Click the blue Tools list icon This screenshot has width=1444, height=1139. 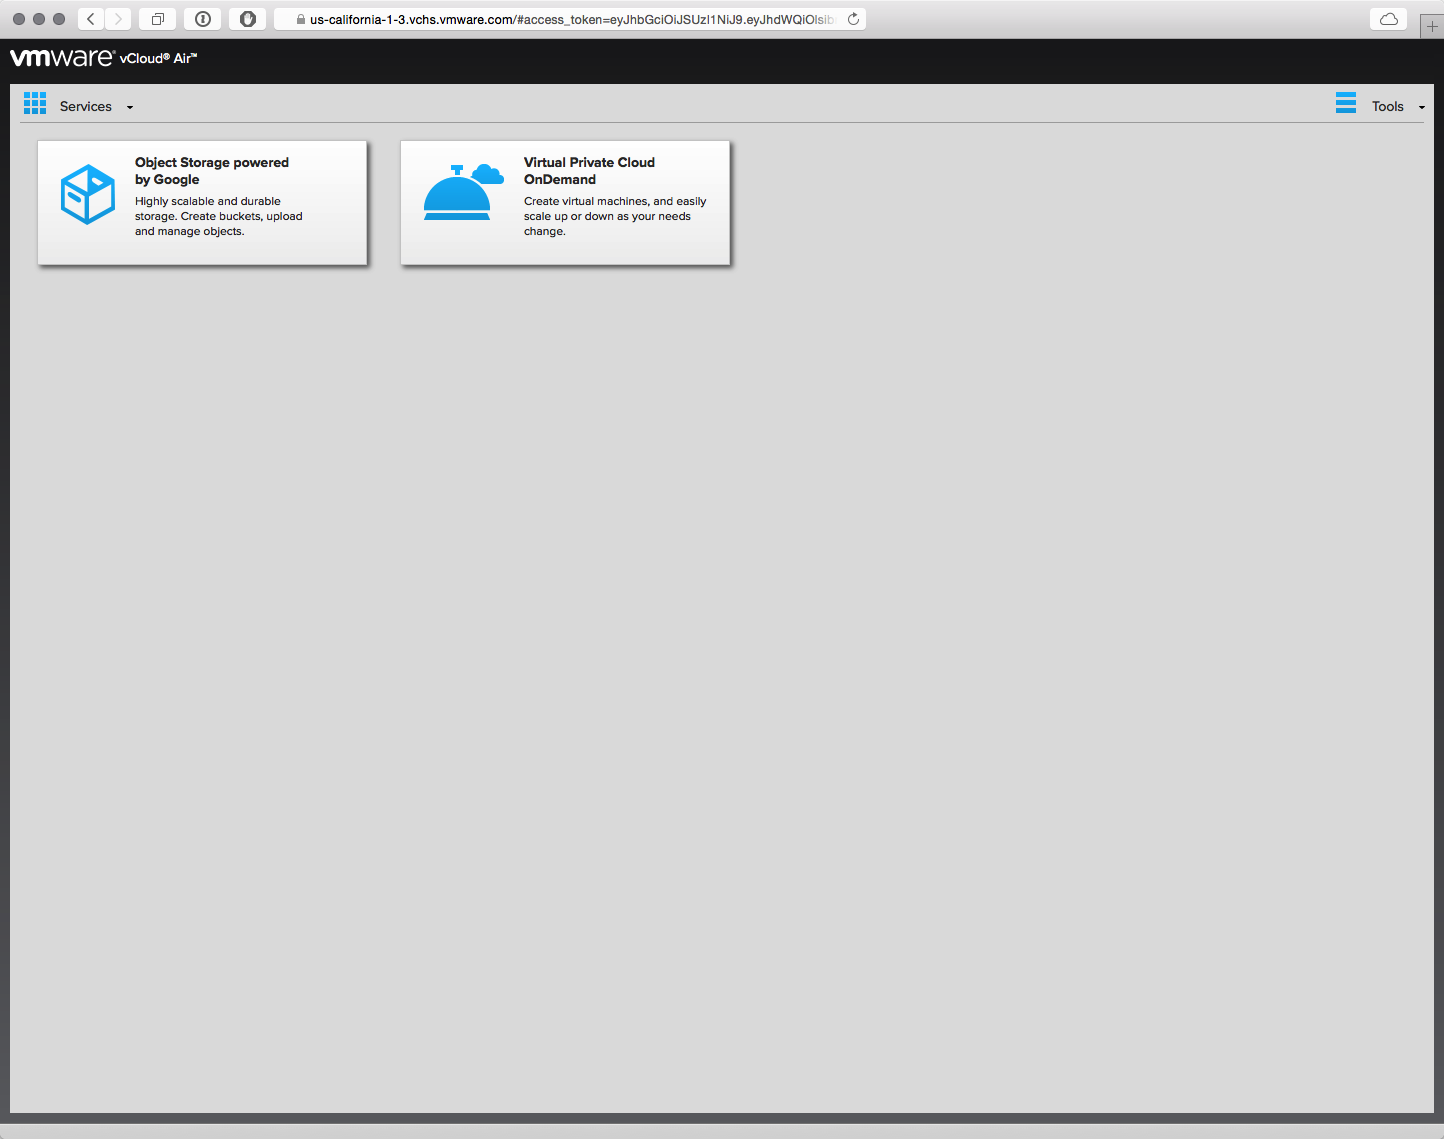pyautogui.click(x=1346, y=103)
